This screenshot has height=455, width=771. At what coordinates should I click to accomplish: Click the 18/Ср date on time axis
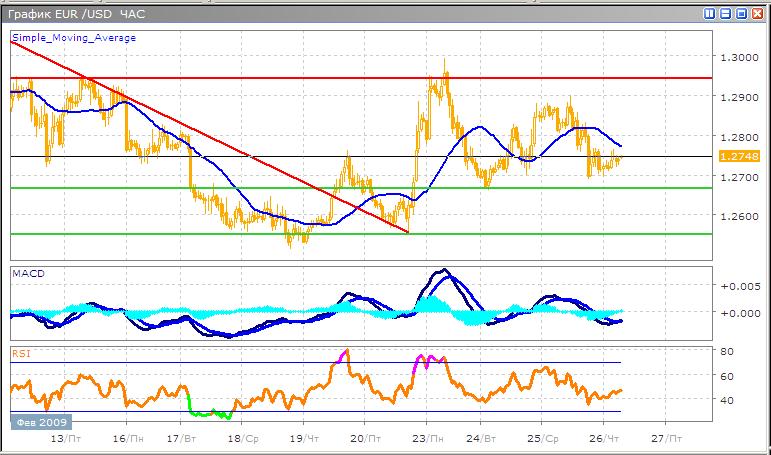coord(243,438)
